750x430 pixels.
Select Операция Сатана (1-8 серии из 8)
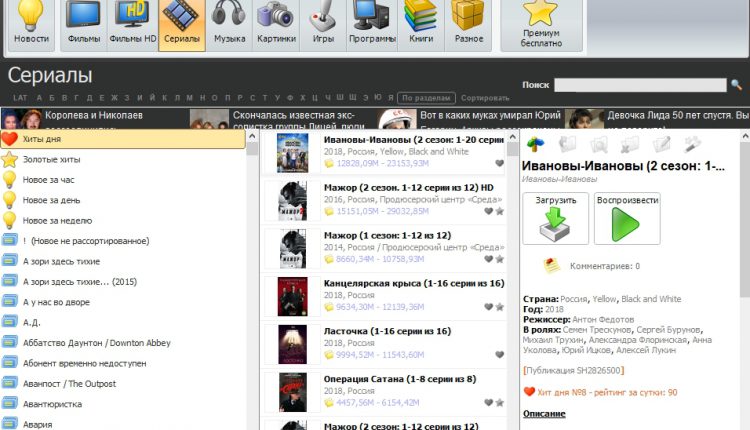tap(383, 392)
